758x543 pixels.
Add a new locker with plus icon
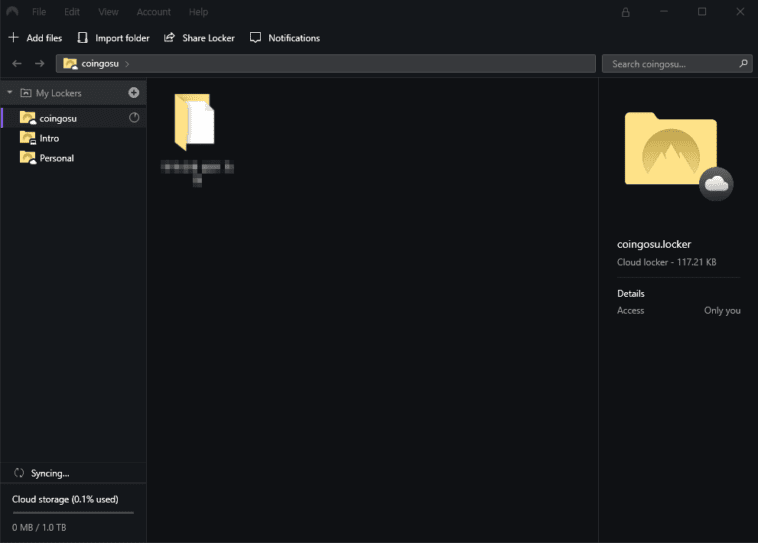(134, 93)
